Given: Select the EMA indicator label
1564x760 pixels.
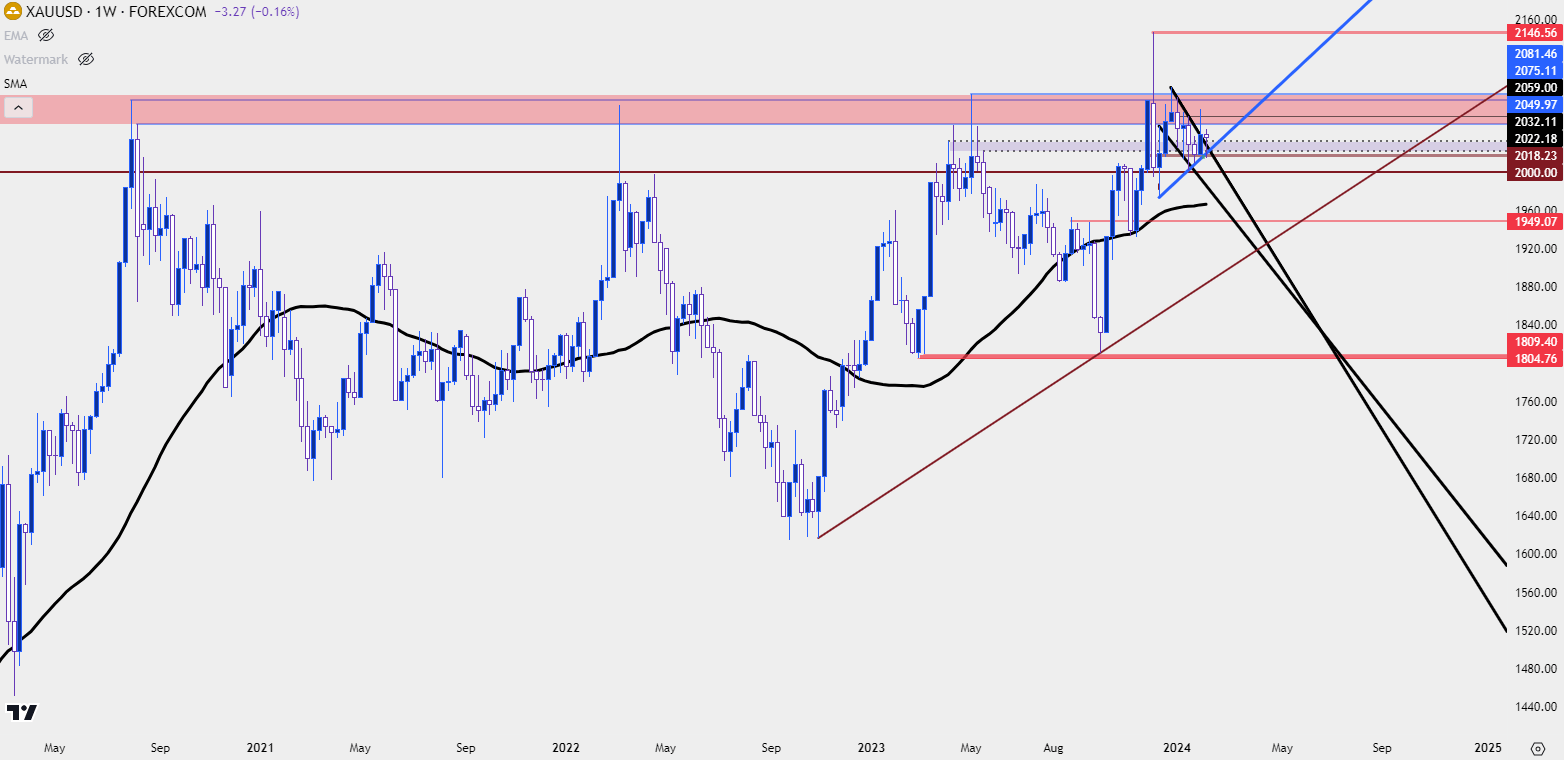Looking at the screenshot, I should (17, 35).
